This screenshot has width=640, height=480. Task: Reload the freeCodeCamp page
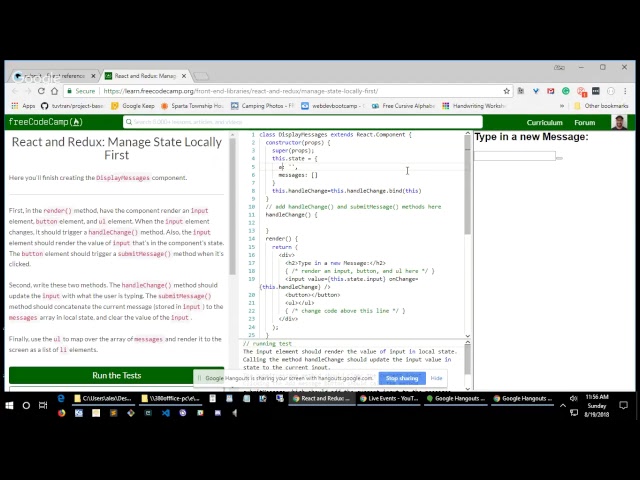41,91
